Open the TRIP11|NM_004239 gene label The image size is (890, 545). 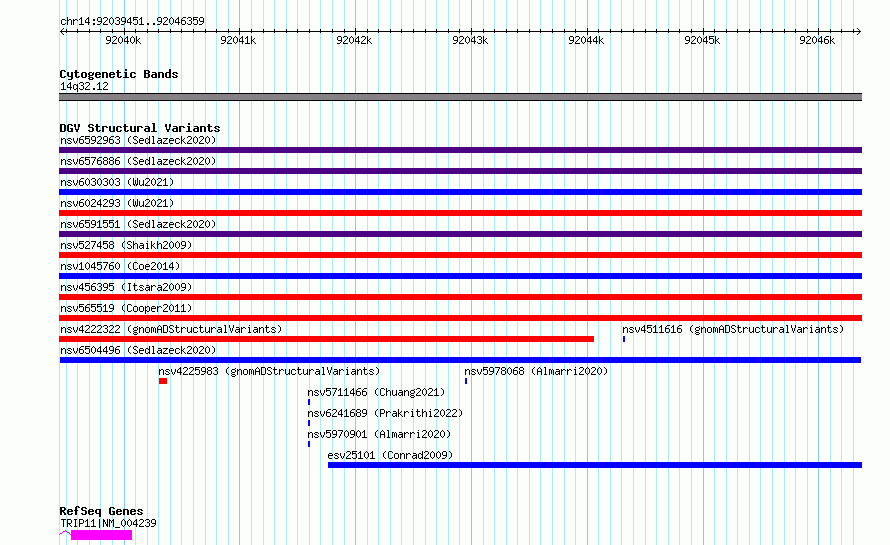tap(108, 523)
